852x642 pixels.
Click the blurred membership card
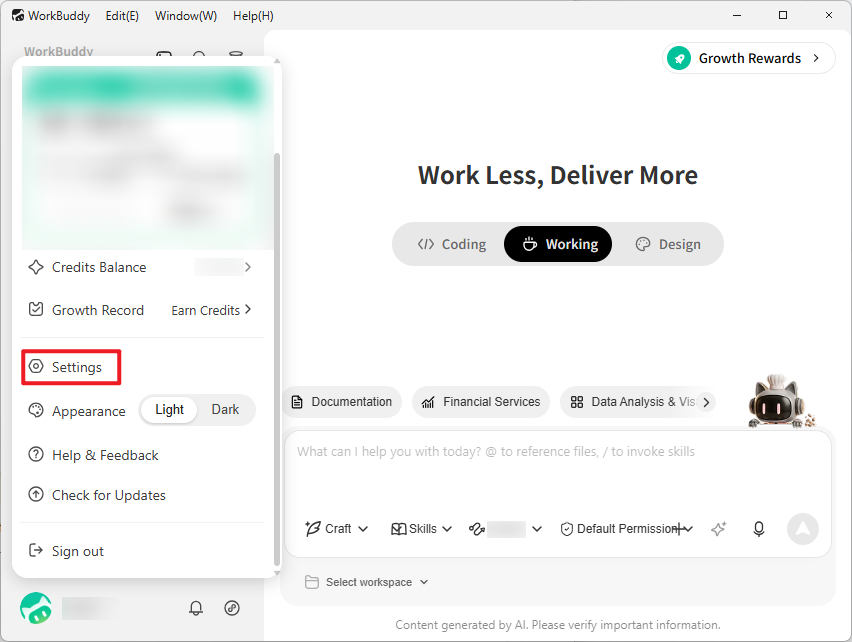(147, 158)
